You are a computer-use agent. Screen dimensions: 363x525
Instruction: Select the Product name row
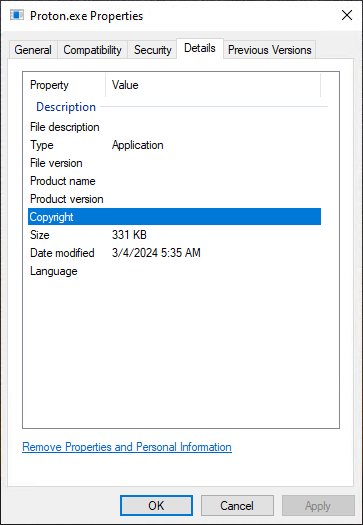[174, 181]
